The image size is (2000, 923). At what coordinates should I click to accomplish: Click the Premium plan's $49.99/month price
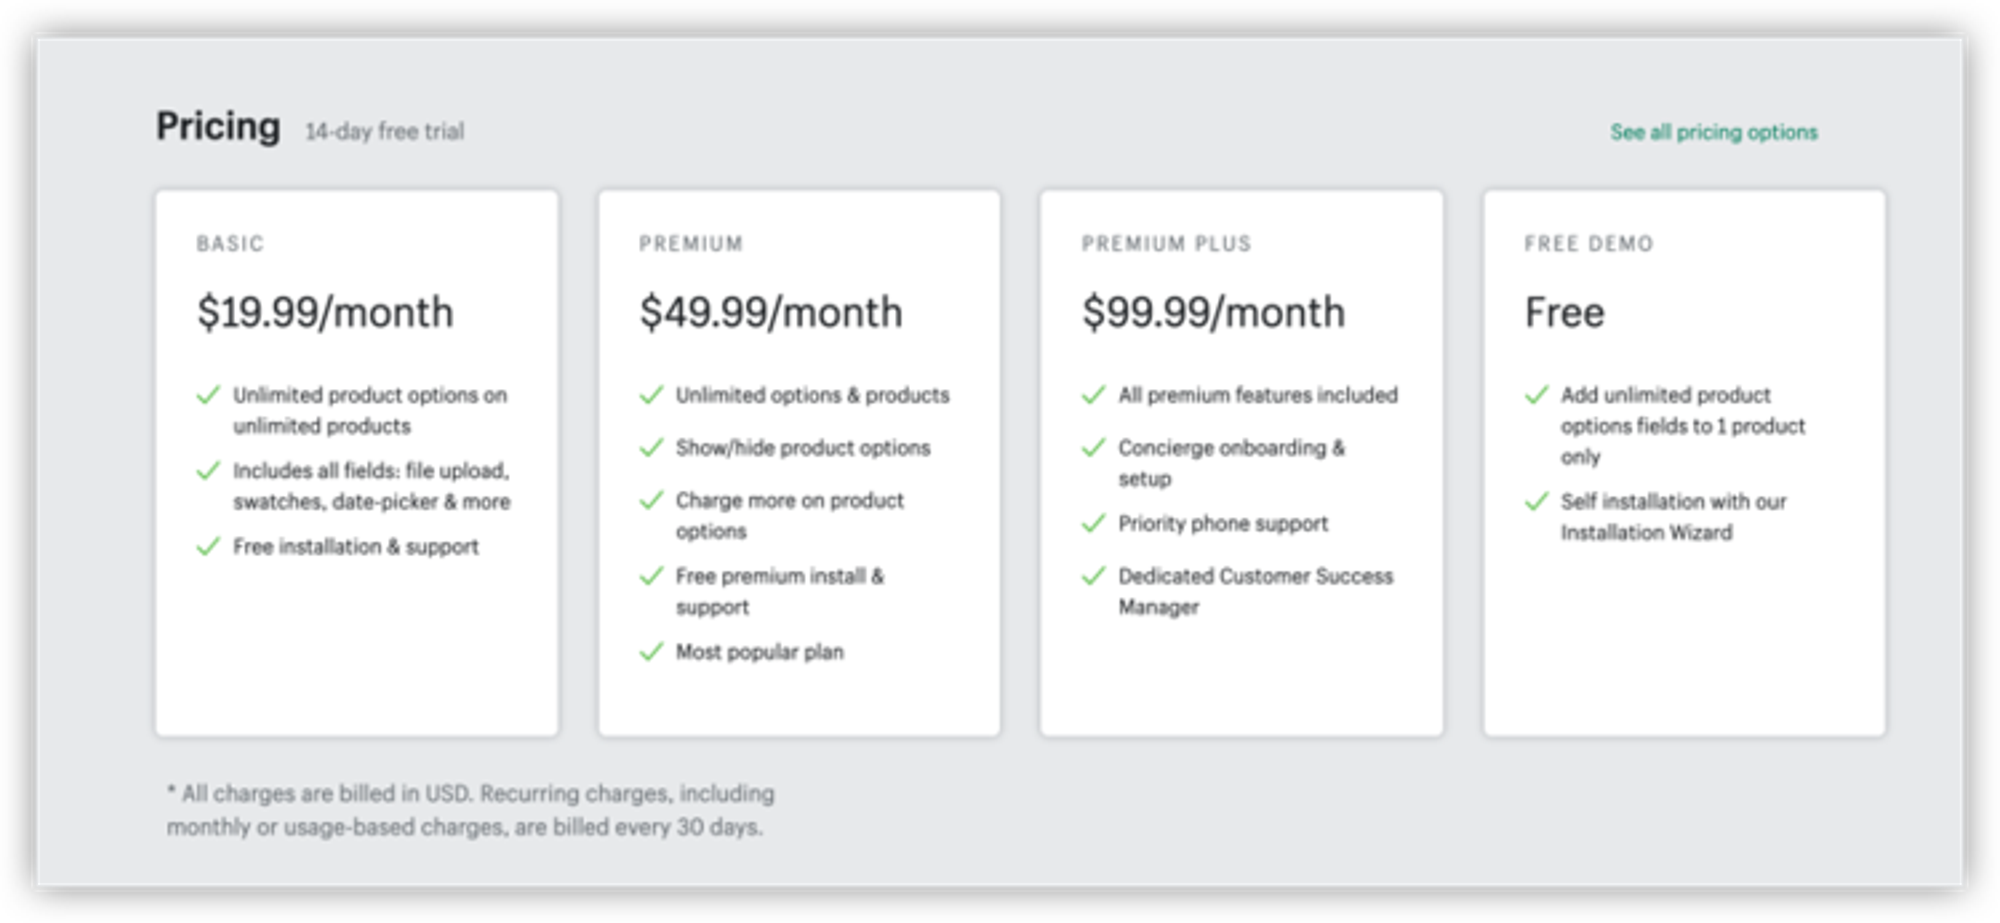pyautogui.click(x=770, y=312)
